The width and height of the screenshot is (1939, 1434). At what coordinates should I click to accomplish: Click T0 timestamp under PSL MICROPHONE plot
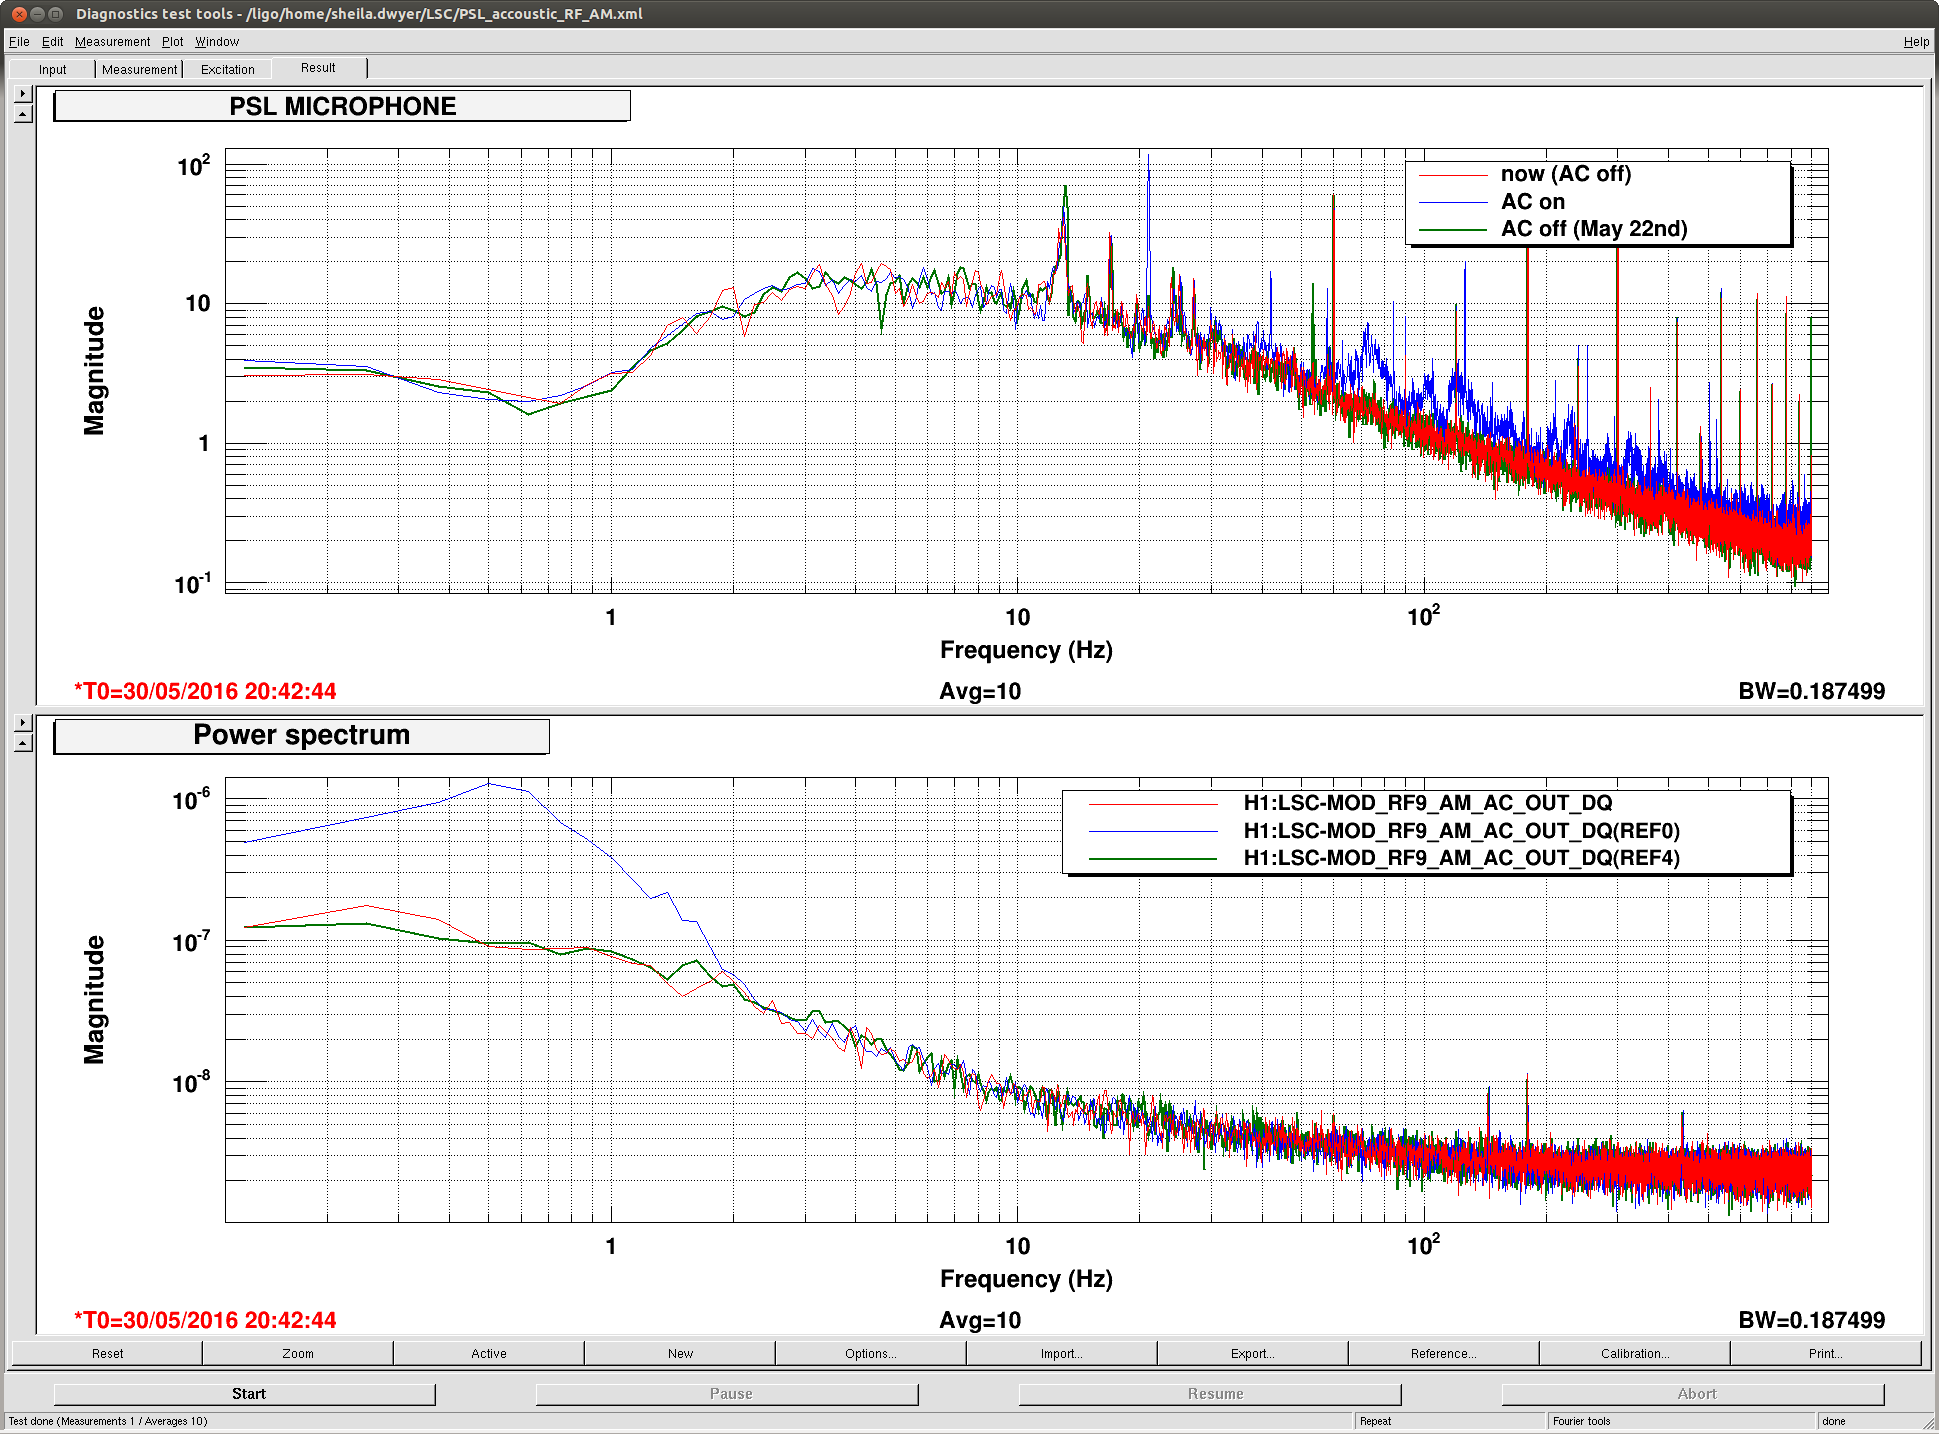coord(205,691)
